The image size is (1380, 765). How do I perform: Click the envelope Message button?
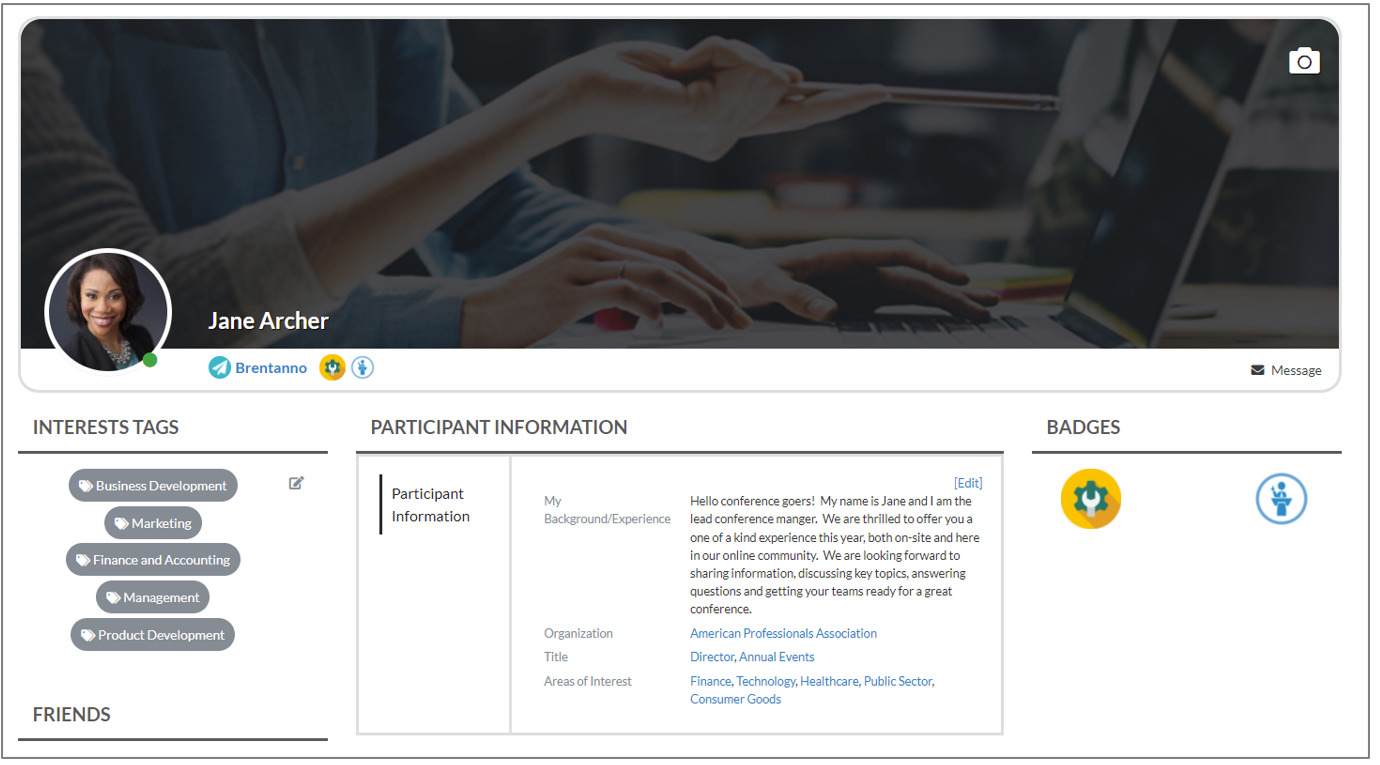[1286, 370]
